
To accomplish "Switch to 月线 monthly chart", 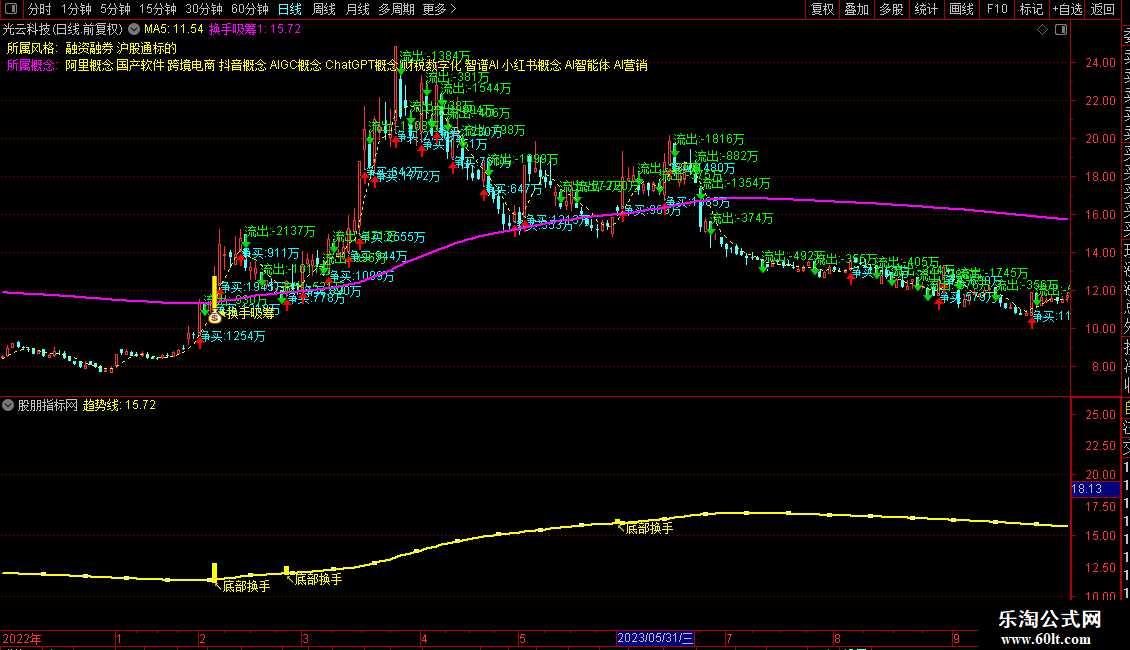I will pyautogui.click(x=357, y=9).
